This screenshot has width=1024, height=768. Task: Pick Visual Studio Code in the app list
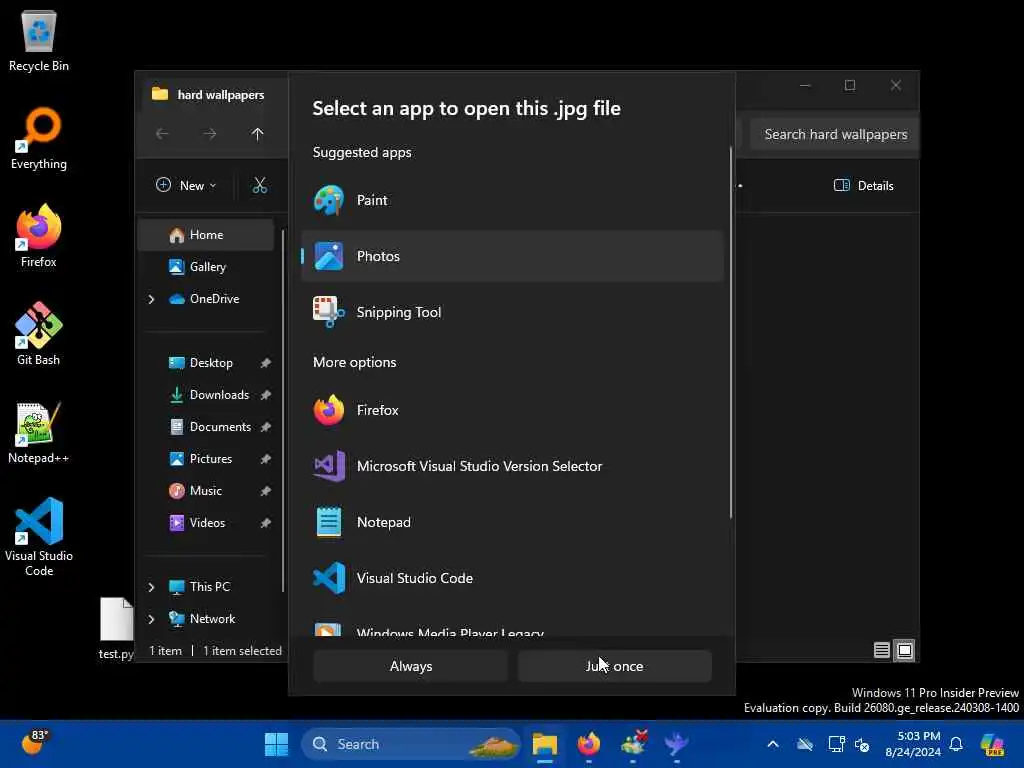512,578
